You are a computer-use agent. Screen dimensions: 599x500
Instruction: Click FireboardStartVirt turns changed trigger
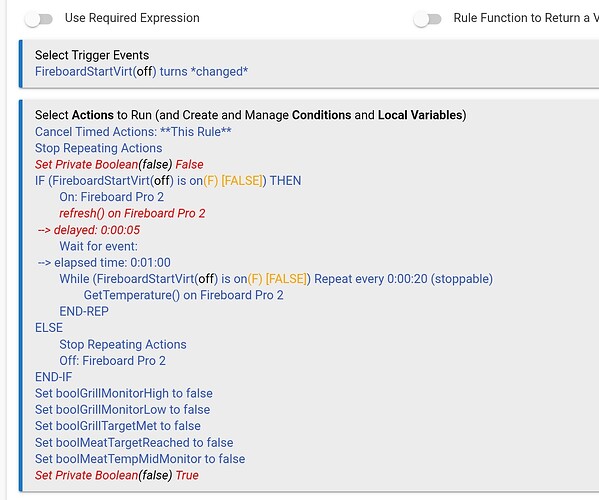click(x=141, y=71)
